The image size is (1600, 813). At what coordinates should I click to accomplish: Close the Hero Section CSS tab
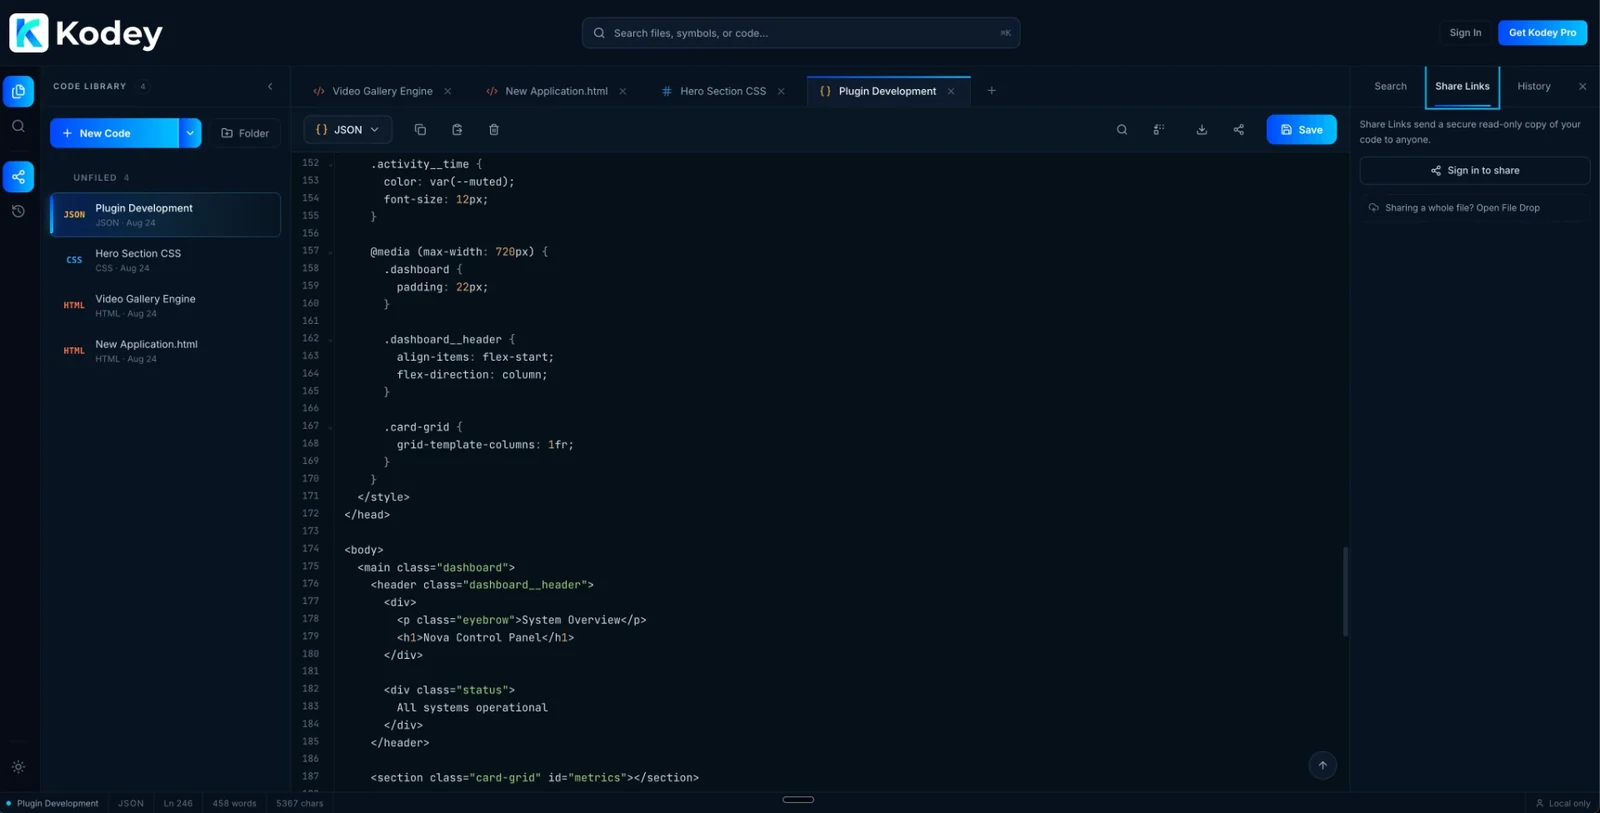click(x=781, y=91)
